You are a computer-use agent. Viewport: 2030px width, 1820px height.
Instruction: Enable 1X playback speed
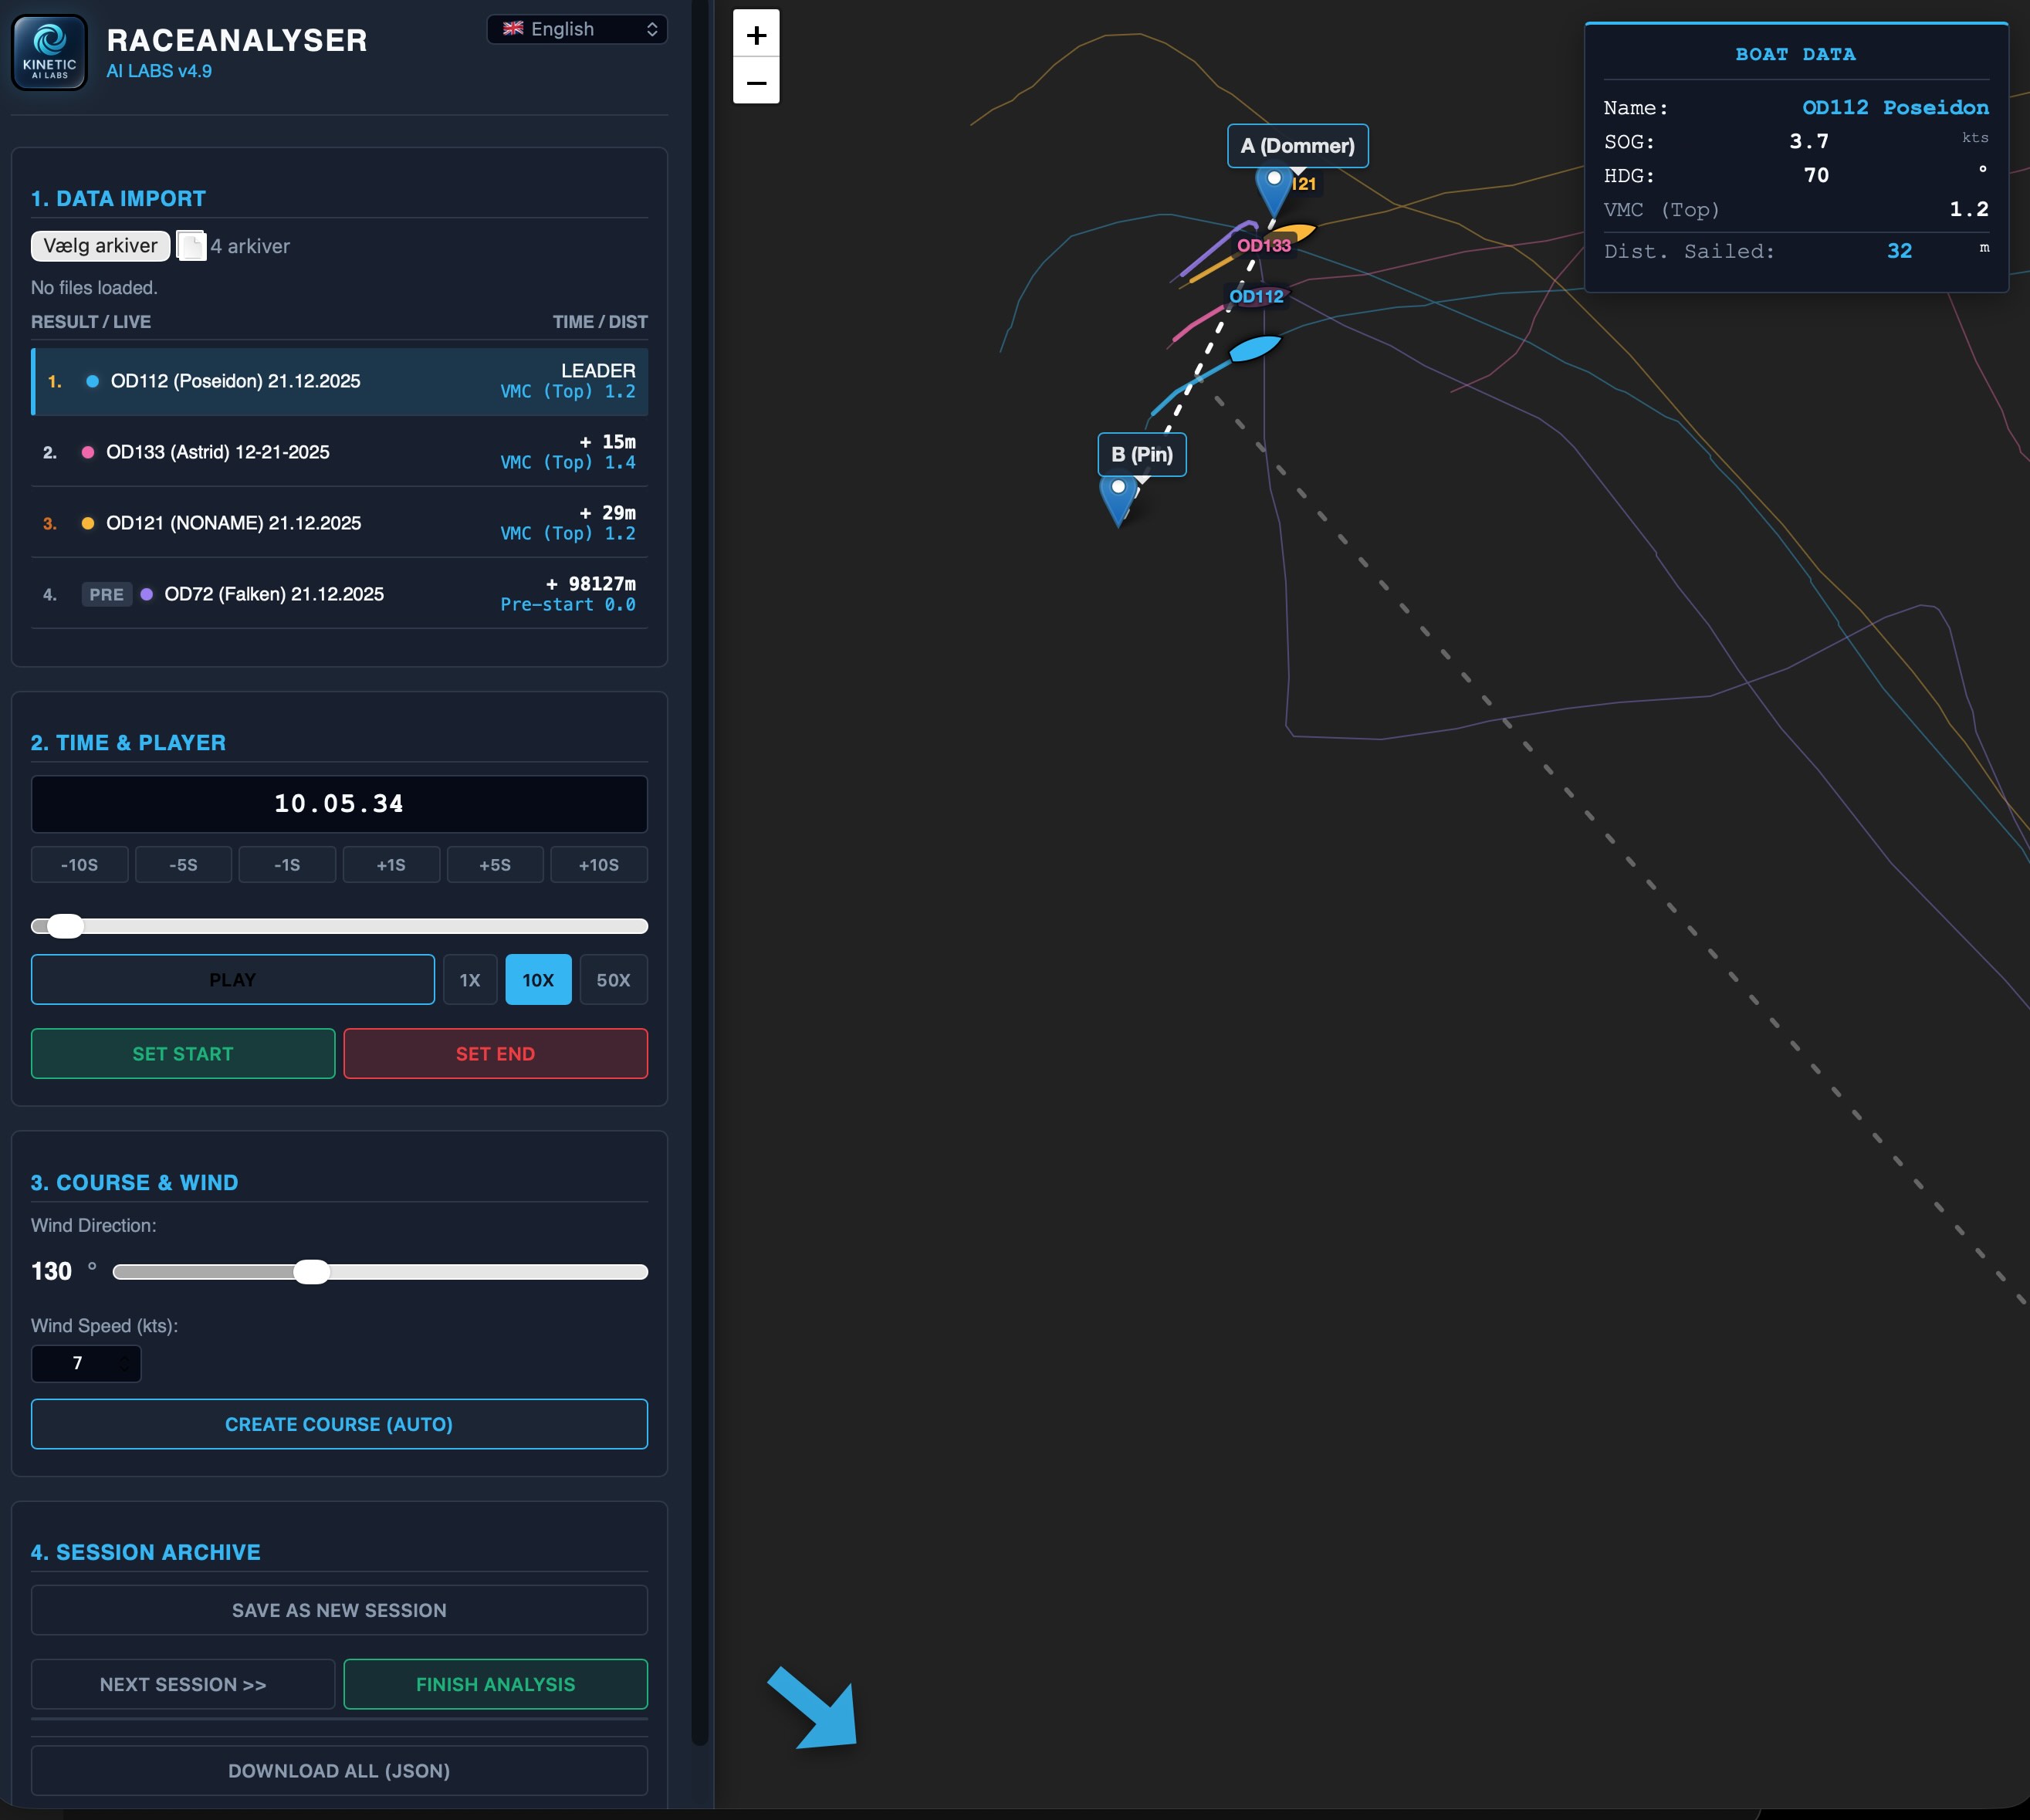coord(470,979)
